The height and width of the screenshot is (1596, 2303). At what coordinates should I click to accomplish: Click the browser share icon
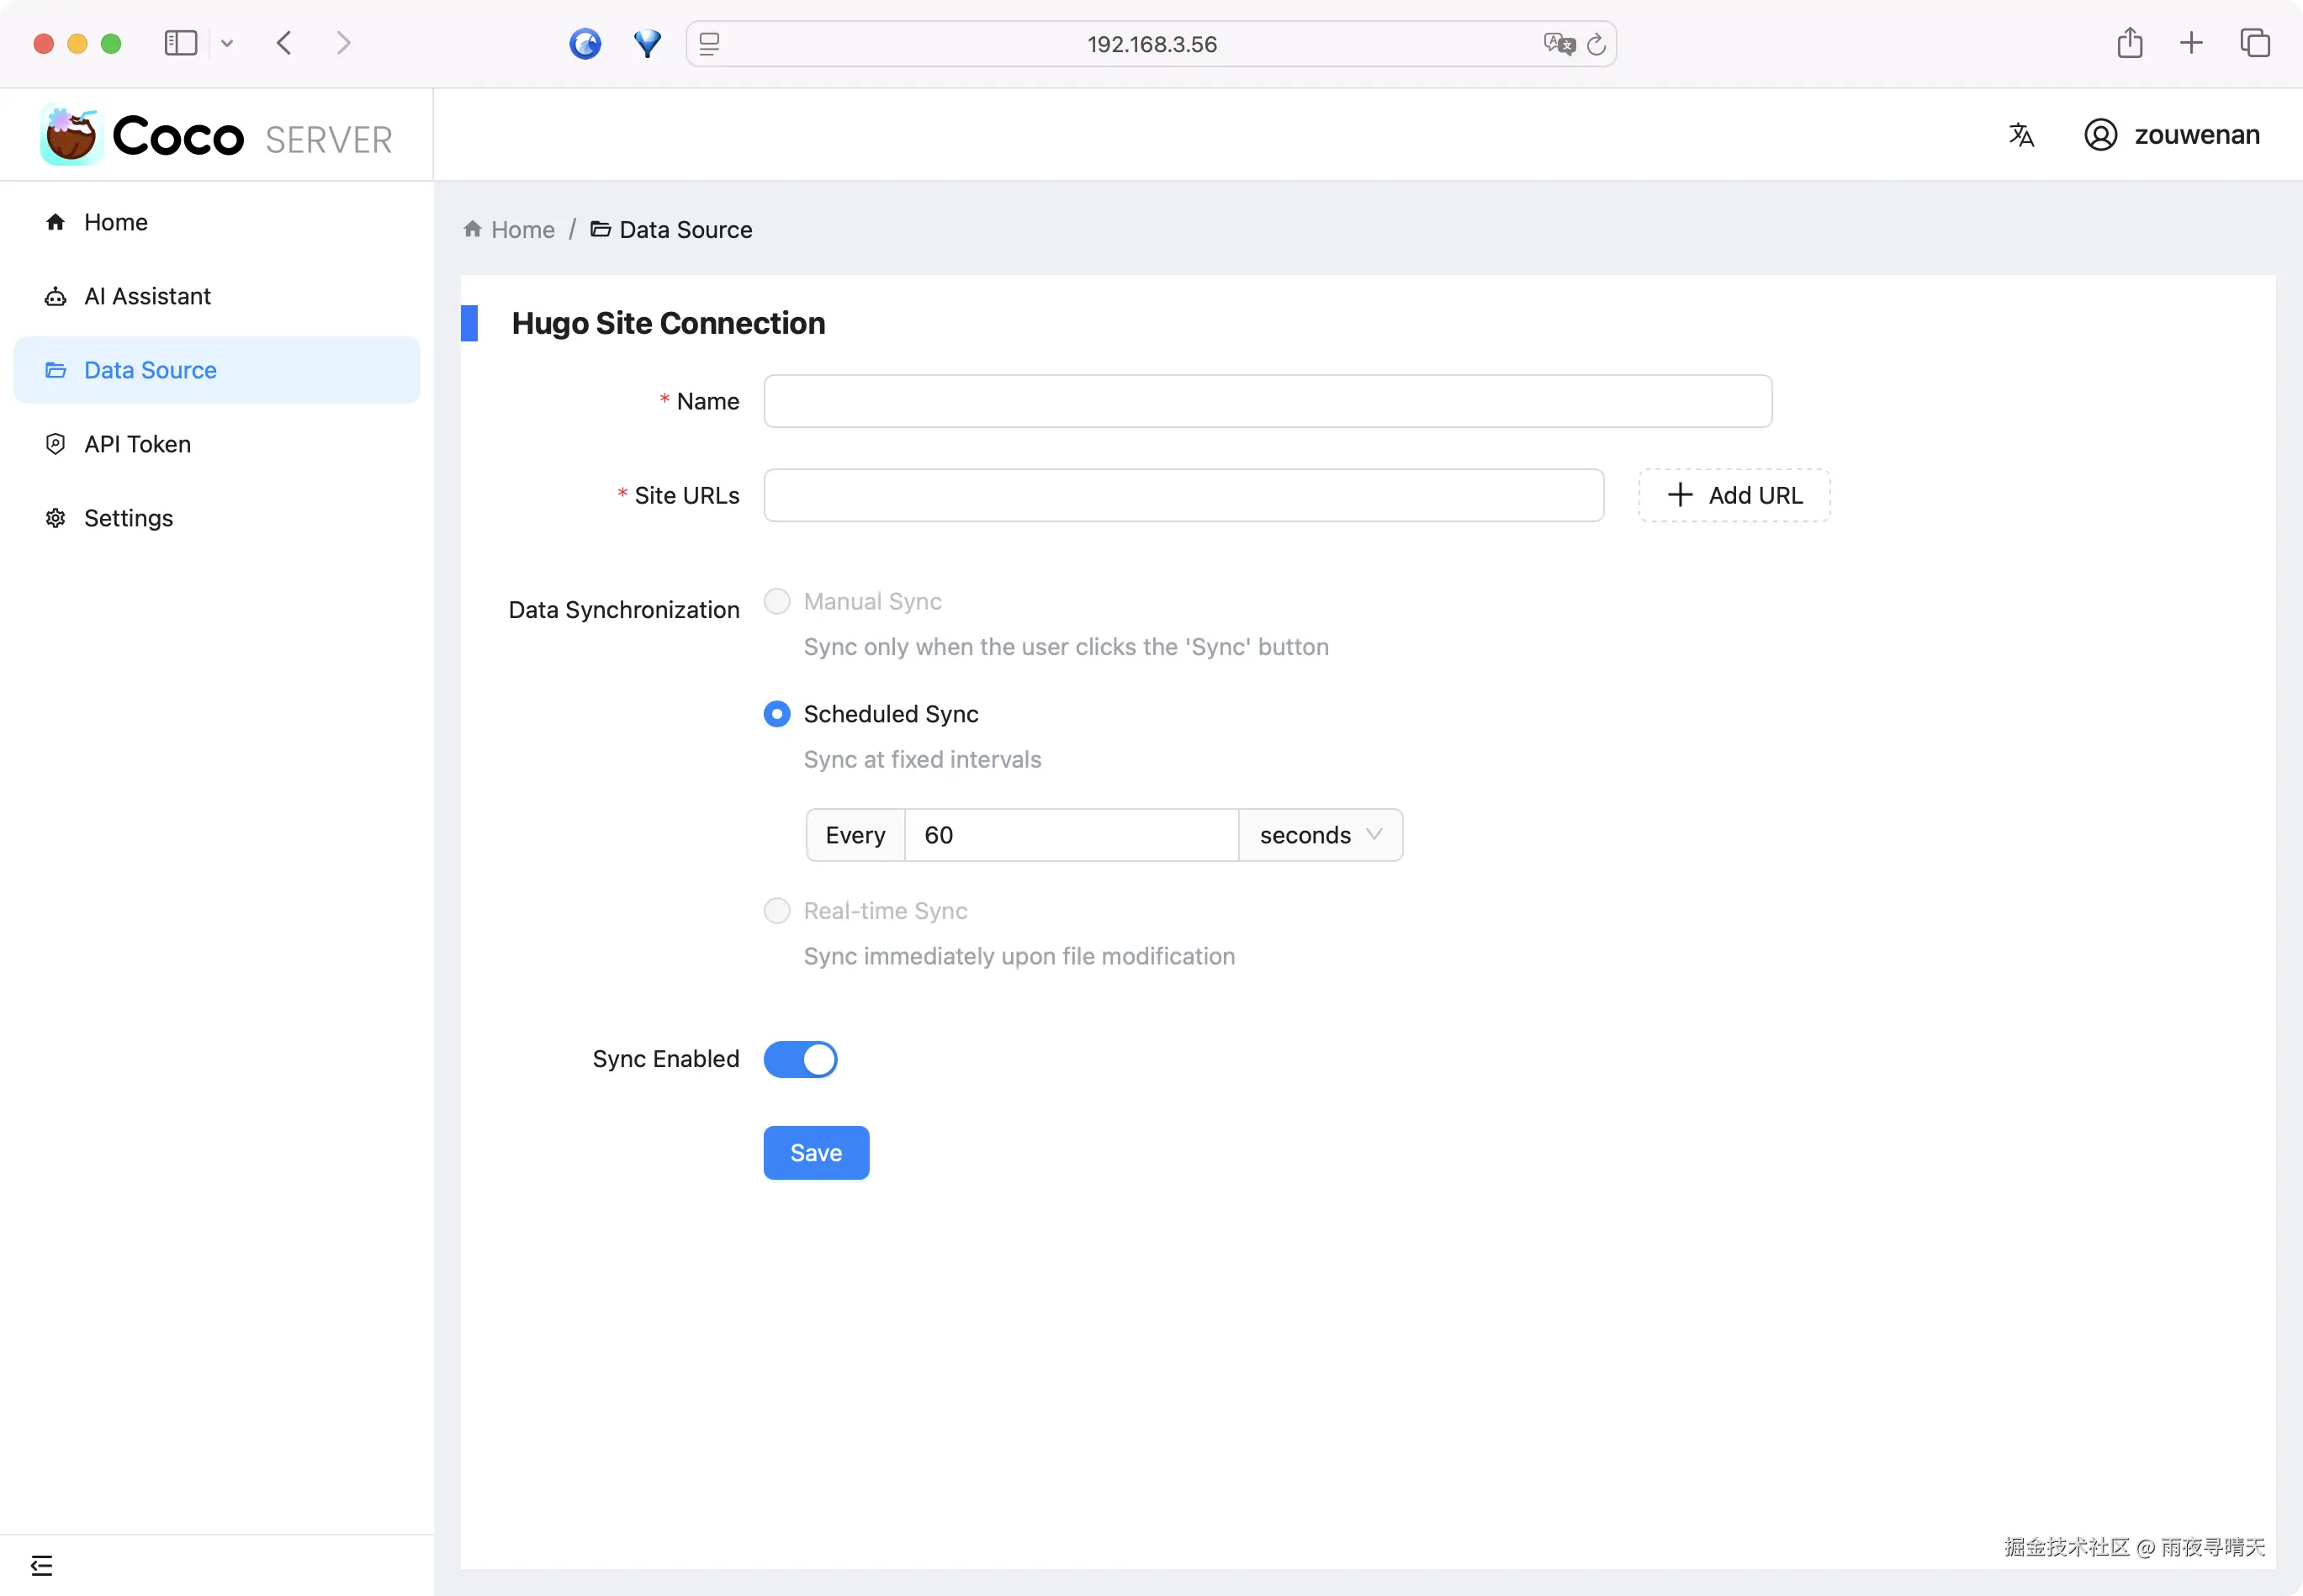2129,43
